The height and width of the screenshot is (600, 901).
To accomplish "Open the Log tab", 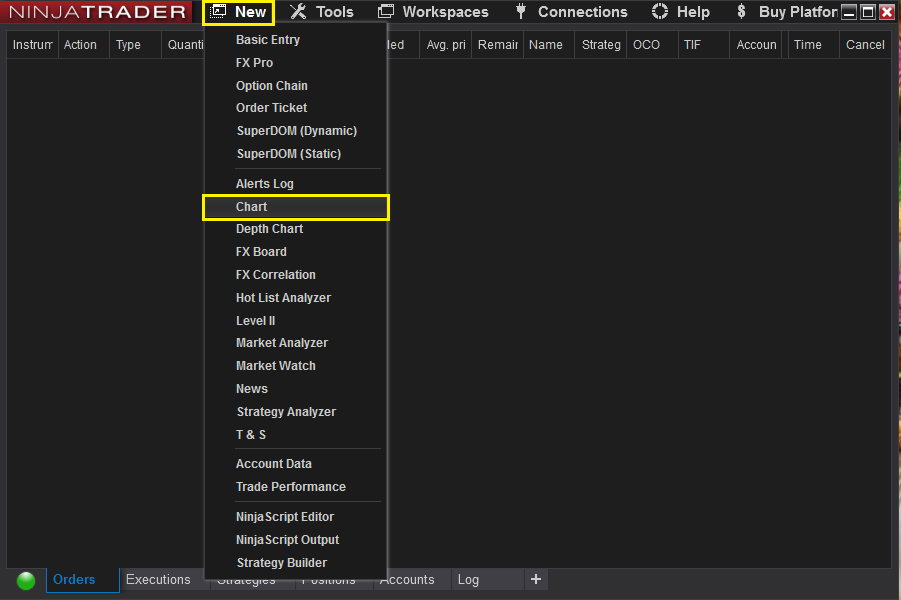I will click(x=468, y=580).
